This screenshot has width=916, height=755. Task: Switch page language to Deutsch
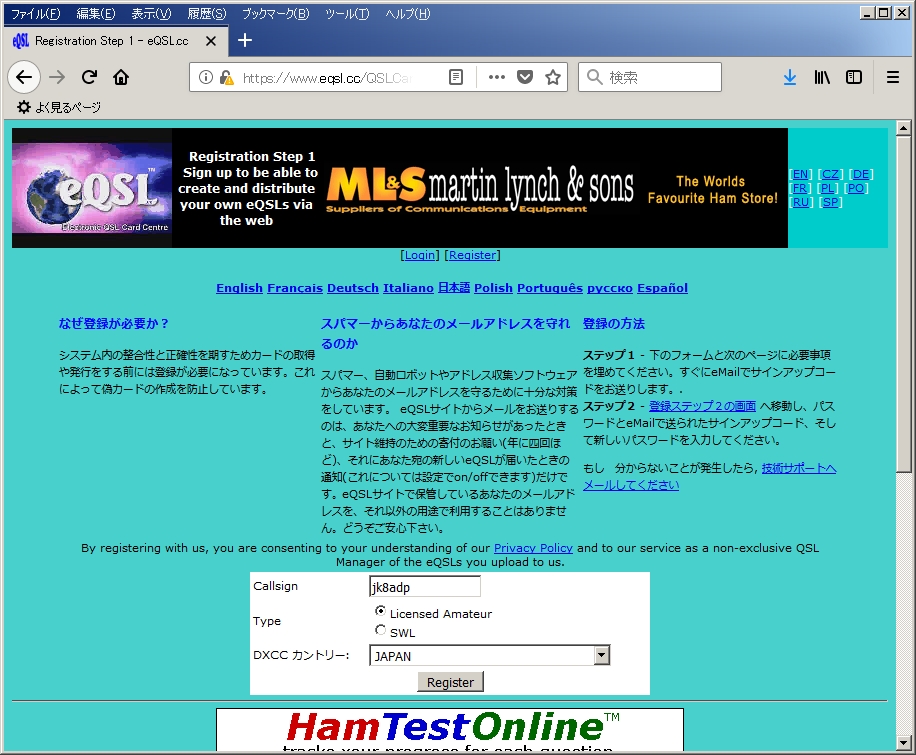pos(353,288)
